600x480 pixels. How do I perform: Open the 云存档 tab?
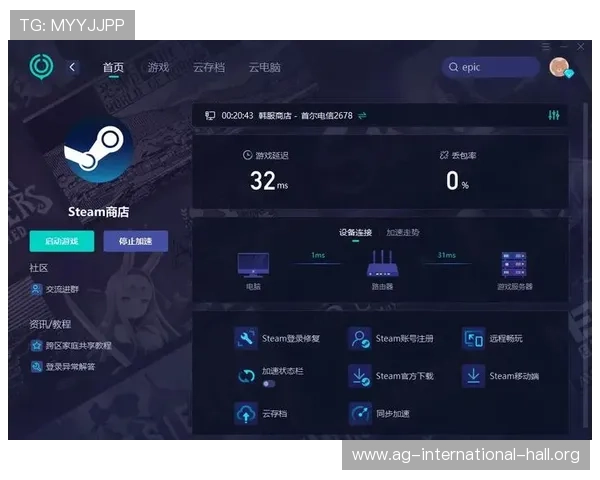(x=209, y=67)
